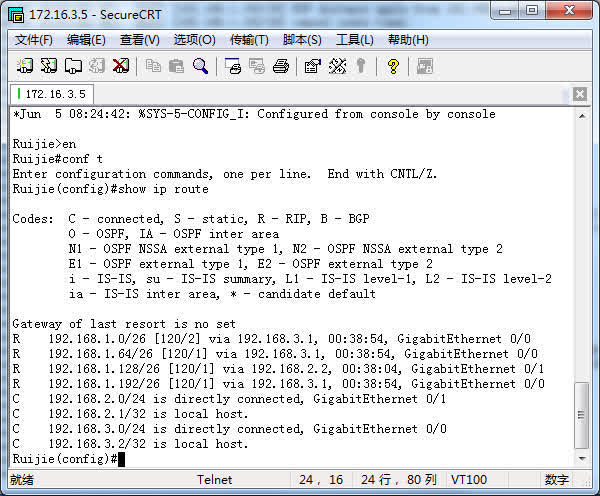Open the 查看(V) menu
This screenshot has width=600, height=496.
coord(139,40)
